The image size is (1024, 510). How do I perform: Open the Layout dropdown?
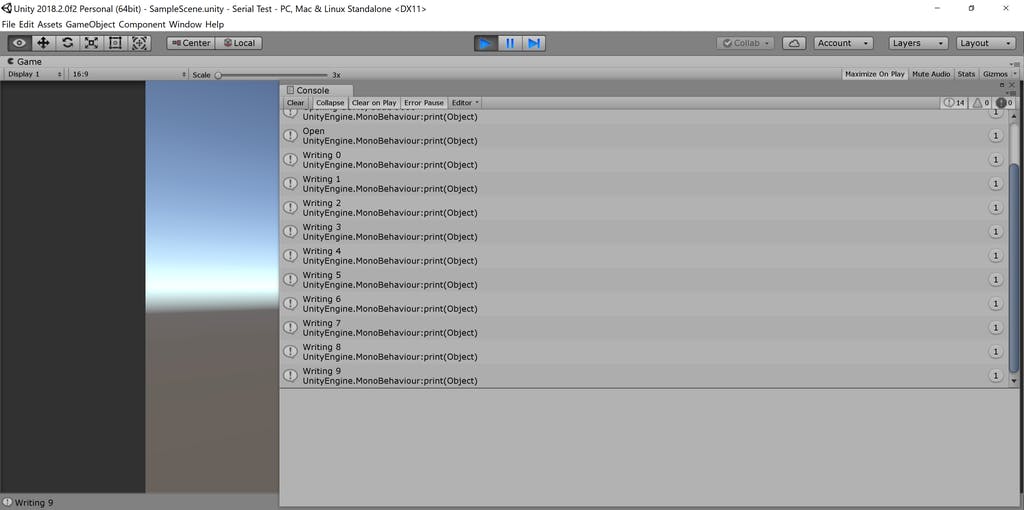[985, 43]
